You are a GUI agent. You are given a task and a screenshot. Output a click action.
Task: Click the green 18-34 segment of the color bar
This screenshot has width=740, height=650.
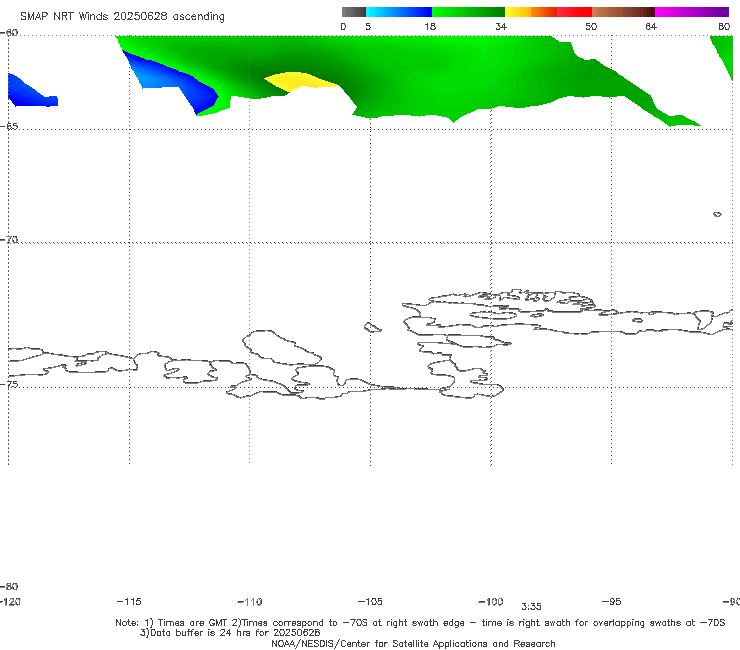pyautogui.click(x=468, y=12)
